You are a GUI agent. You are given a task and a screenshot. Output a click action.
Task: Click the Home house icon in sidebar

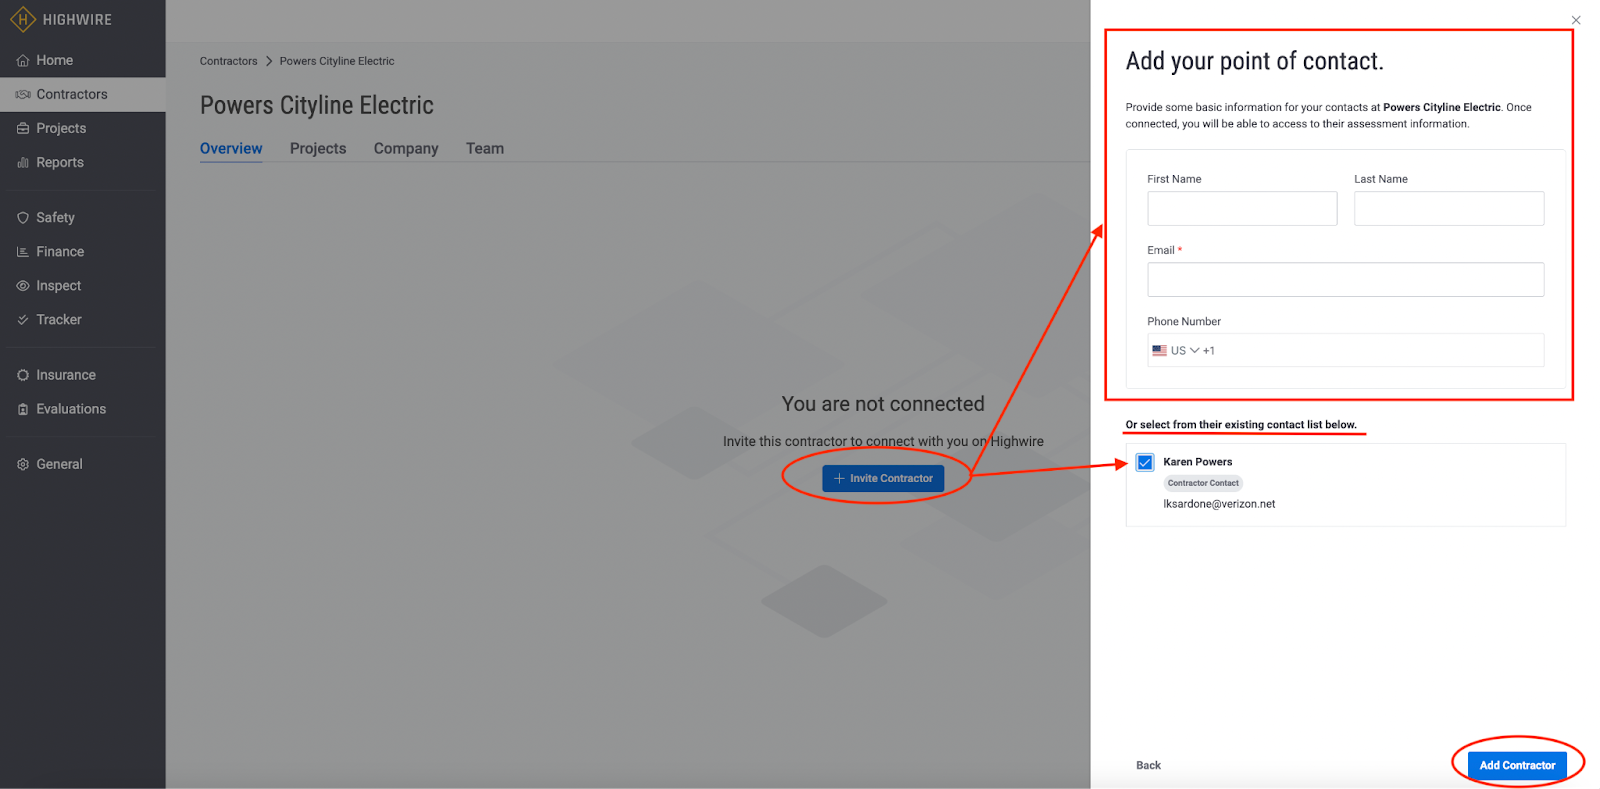click(x=23, y=60)
